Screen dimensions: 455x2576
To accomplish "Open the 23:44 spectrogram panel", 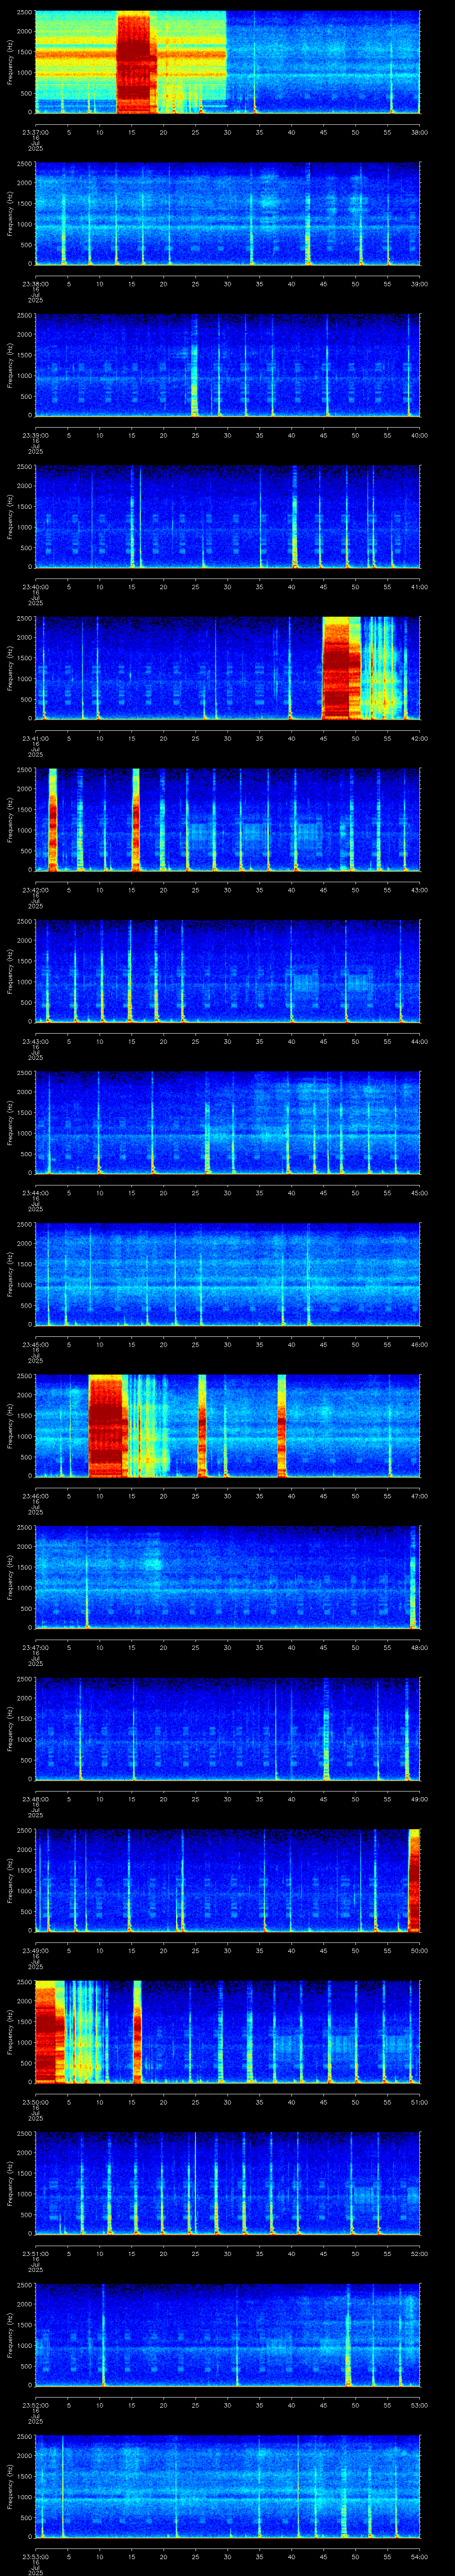I will [227, 1122].
